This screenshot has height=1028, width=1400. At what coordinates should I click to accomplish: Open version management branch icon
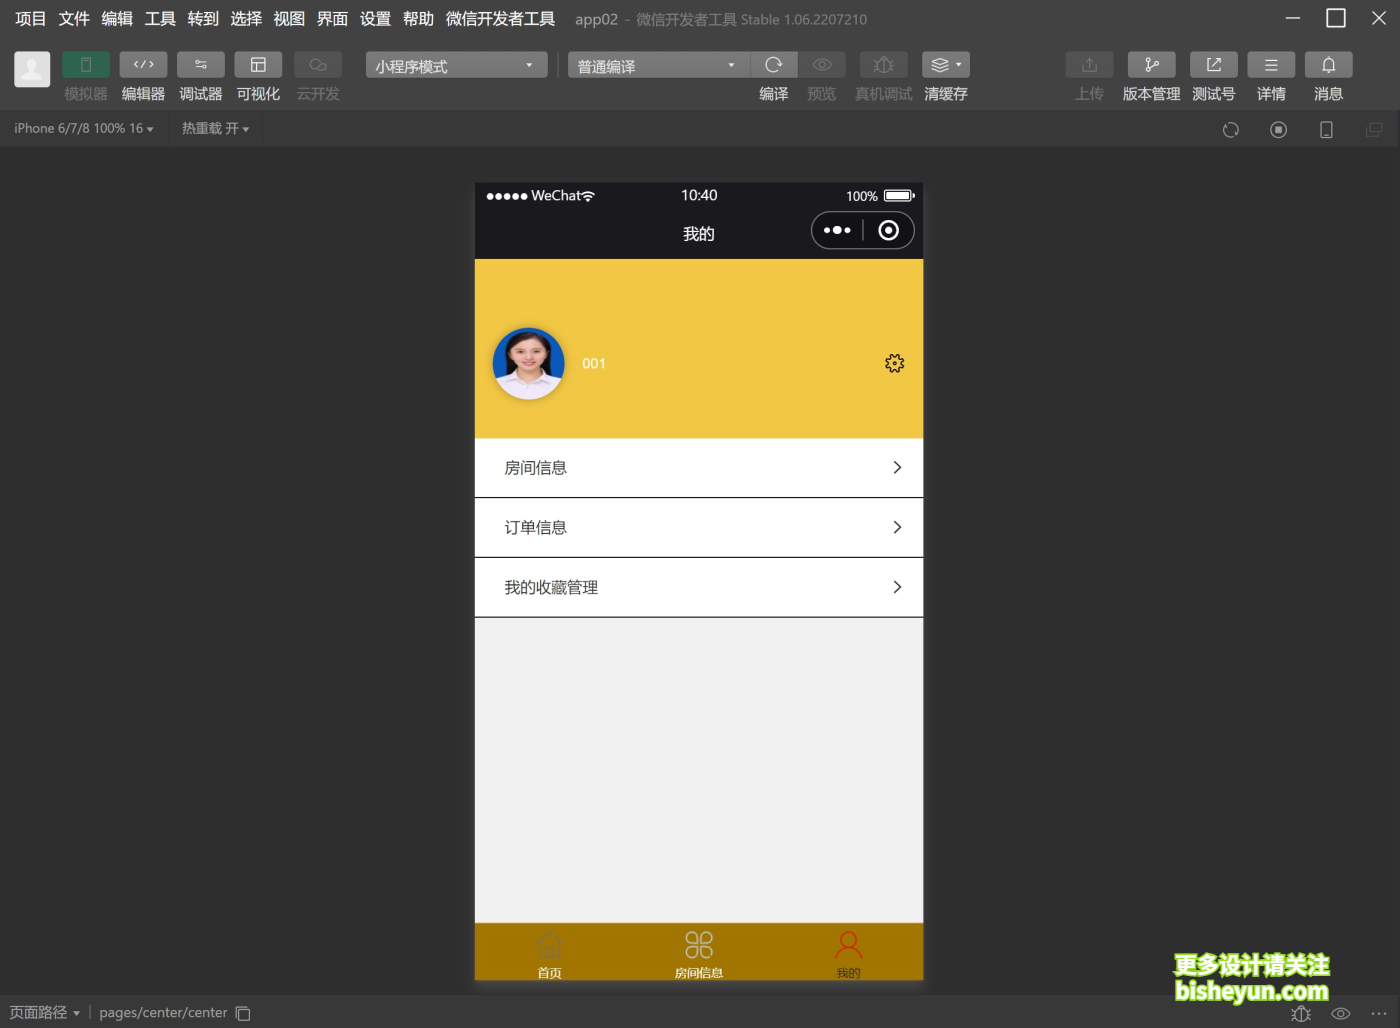pyautogui.click(x=1151, y=65)
